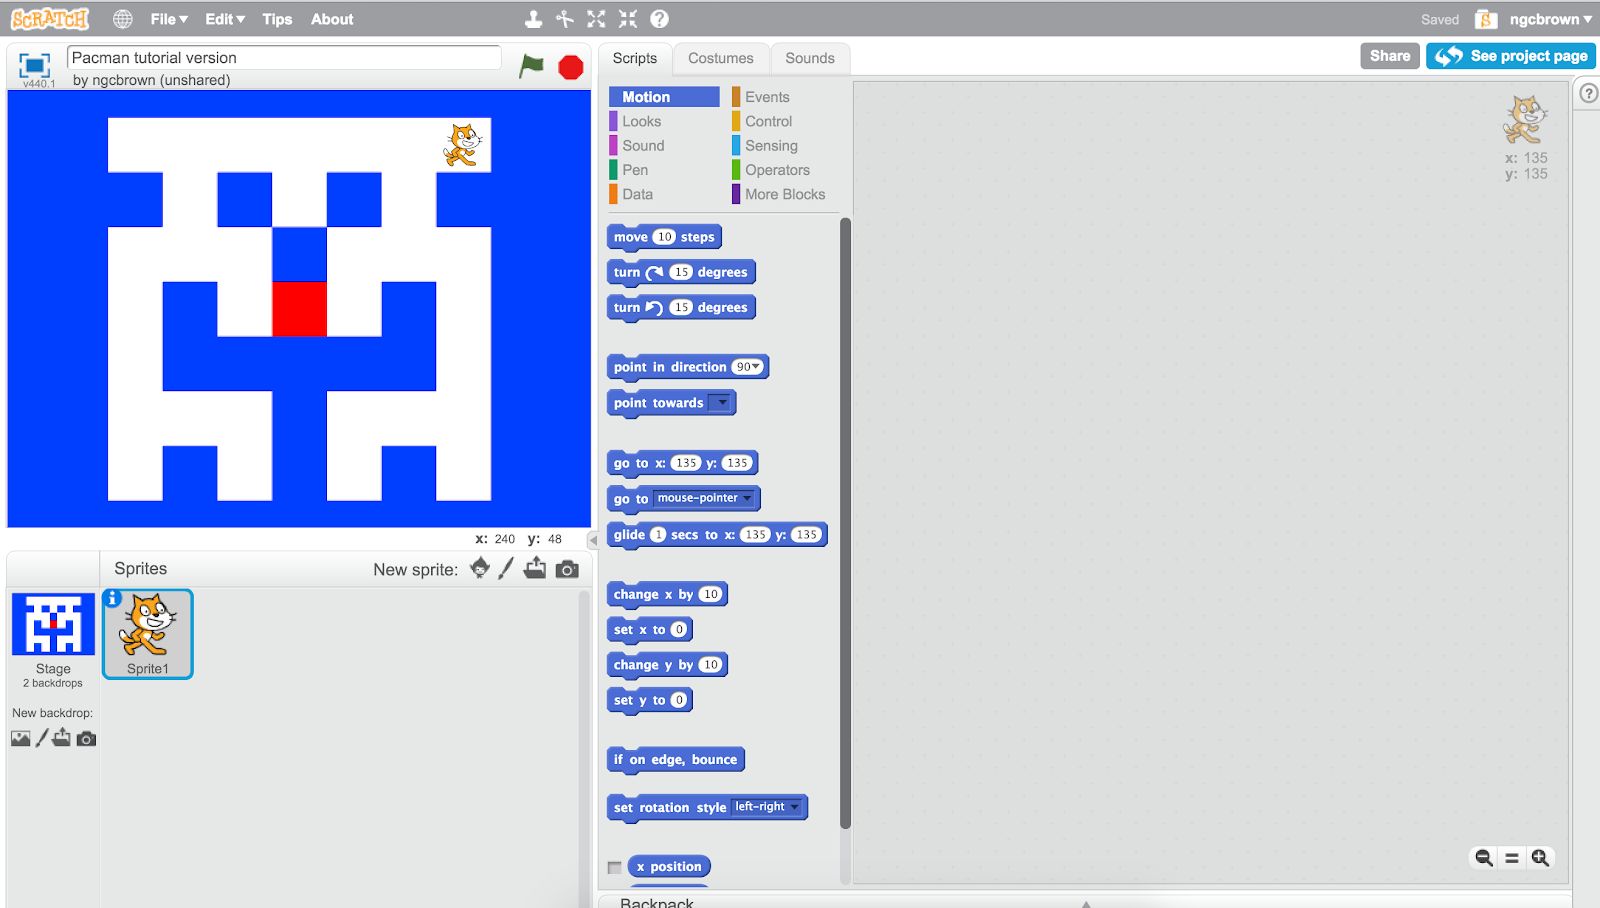Click the green flag to start
Image resolution: width=1600 pixels, height=908 pixels.
click(x=532, y=66)
